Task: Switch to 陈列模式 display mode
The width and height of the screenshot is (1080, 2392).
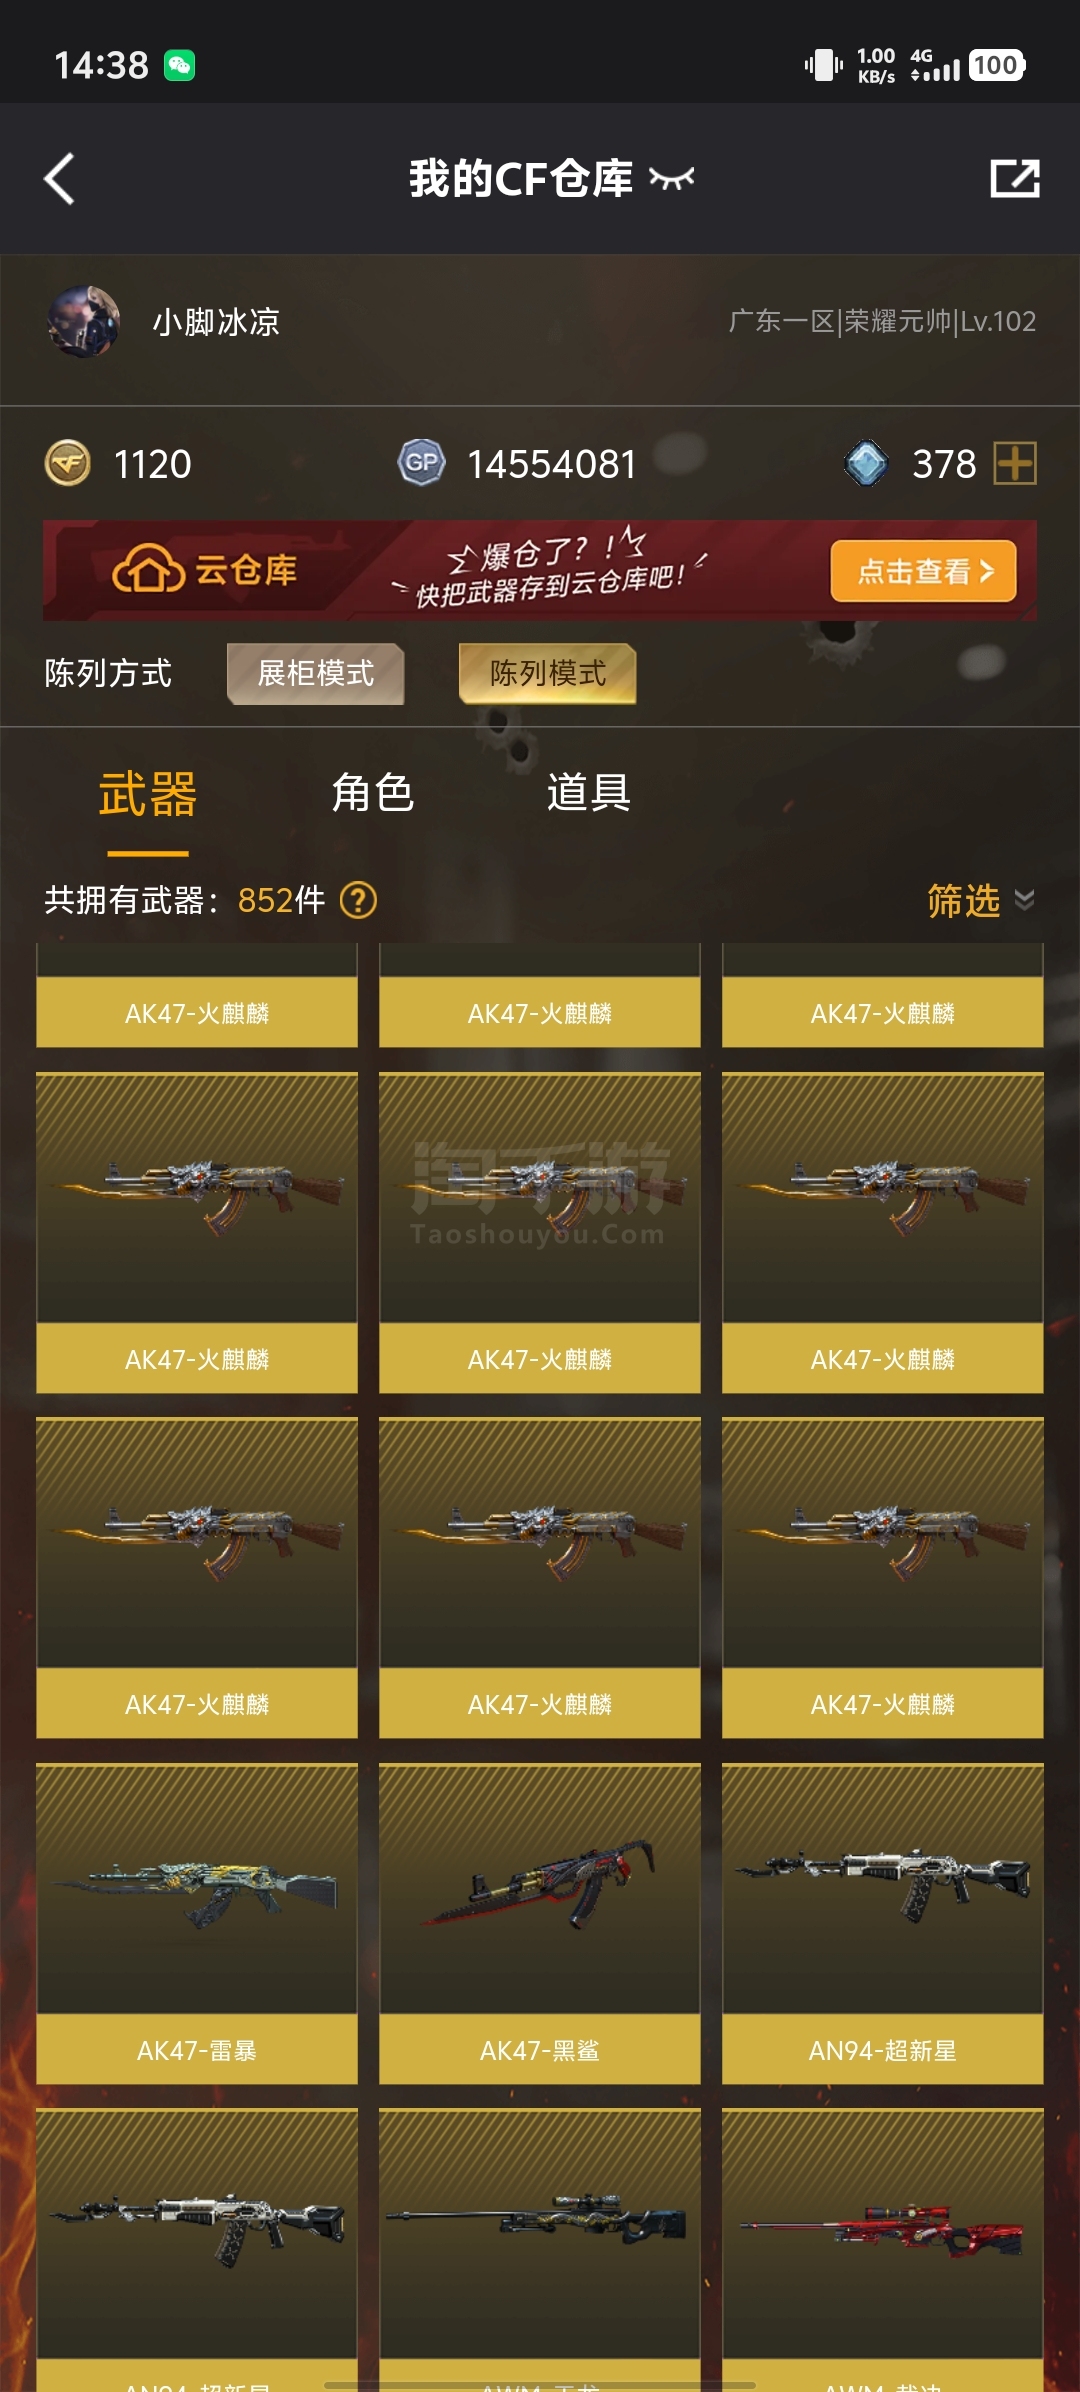Action: point(548,674)
